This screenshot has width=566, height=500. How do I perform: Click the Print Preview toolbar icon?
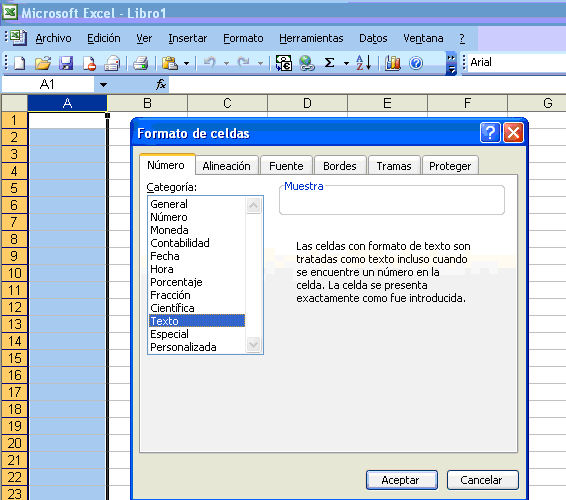click(112, 63)
